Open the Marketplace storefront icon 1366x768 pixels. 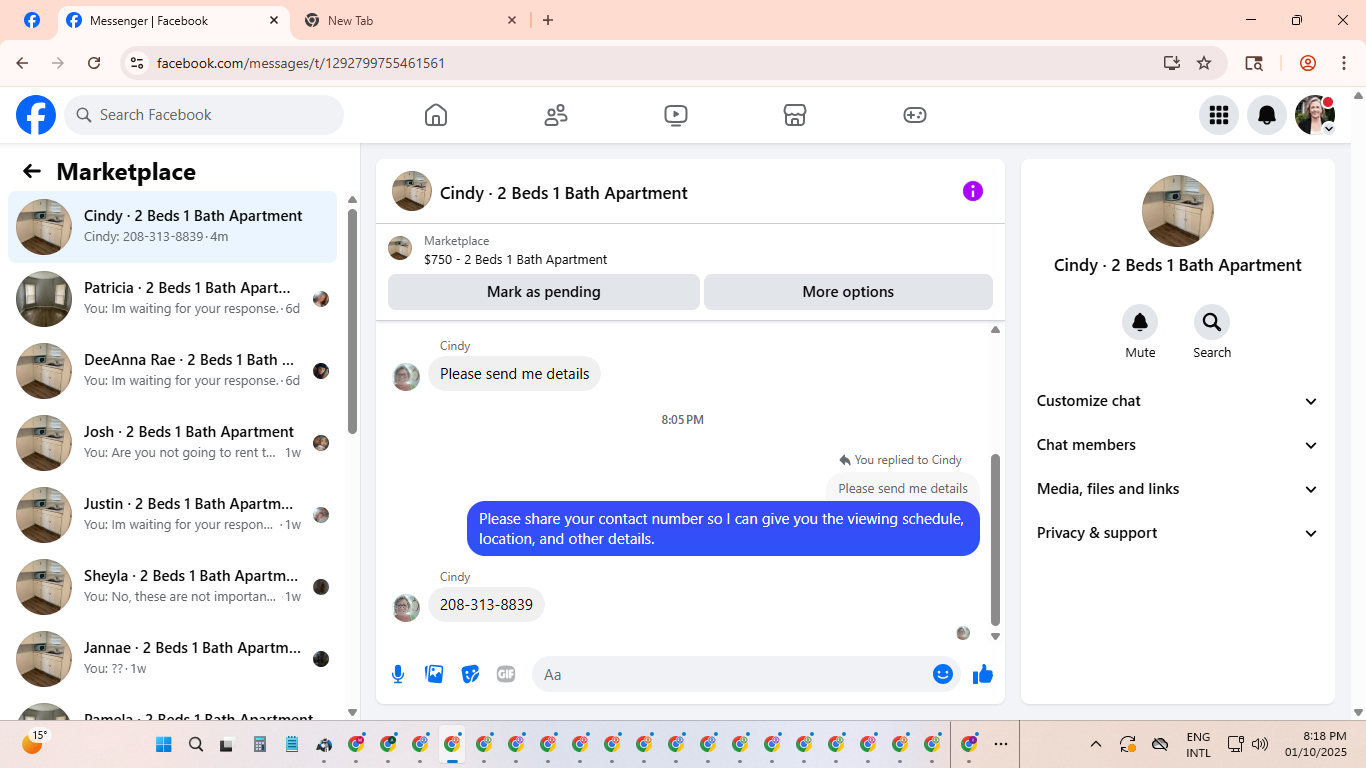(x=795, y=115)
